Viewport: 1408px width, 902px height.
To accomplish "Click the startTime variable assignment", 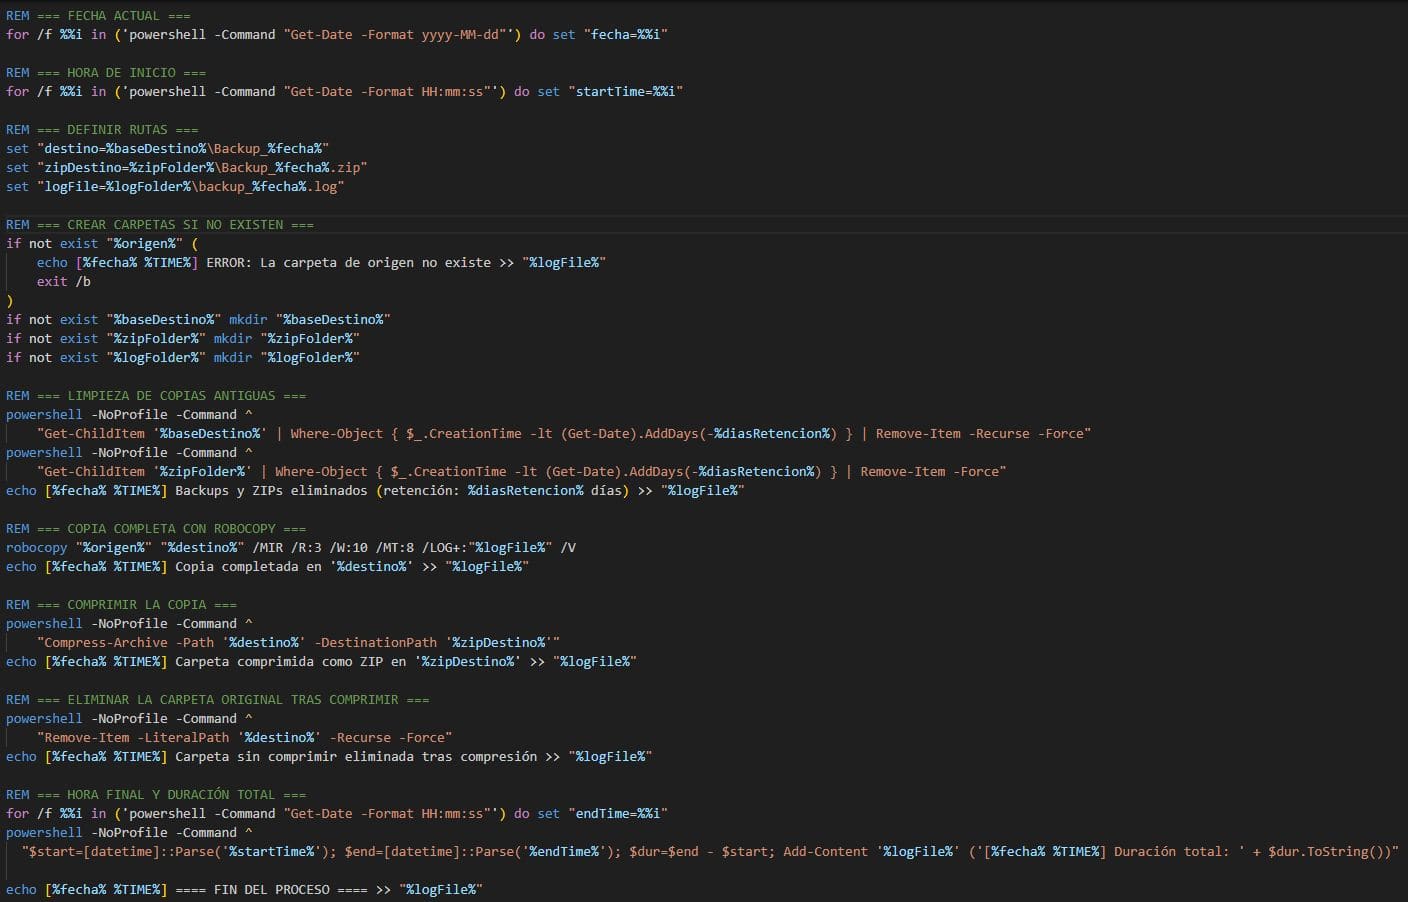I will point(626,91).
